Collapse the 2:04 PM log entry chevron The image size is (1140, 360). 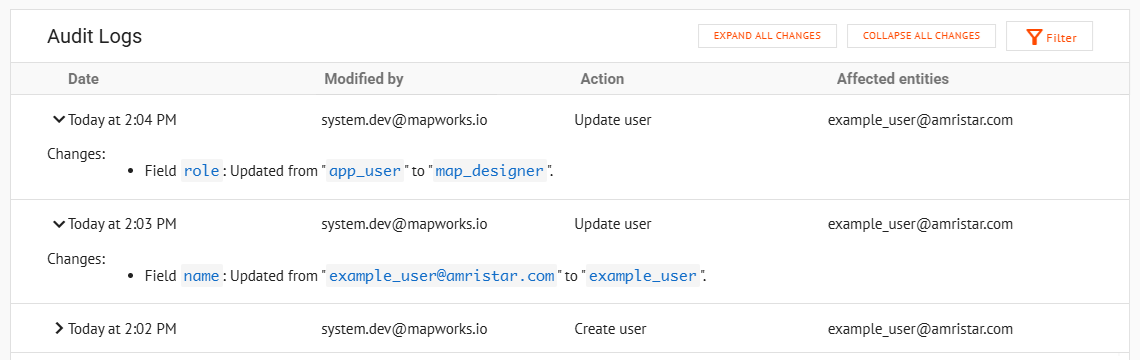60,120
